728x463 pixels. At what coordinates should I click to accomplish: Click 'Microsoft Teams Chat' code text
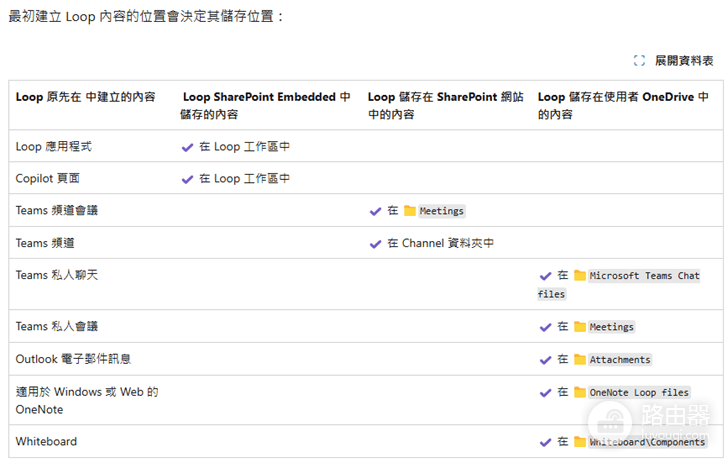(644, 276)
